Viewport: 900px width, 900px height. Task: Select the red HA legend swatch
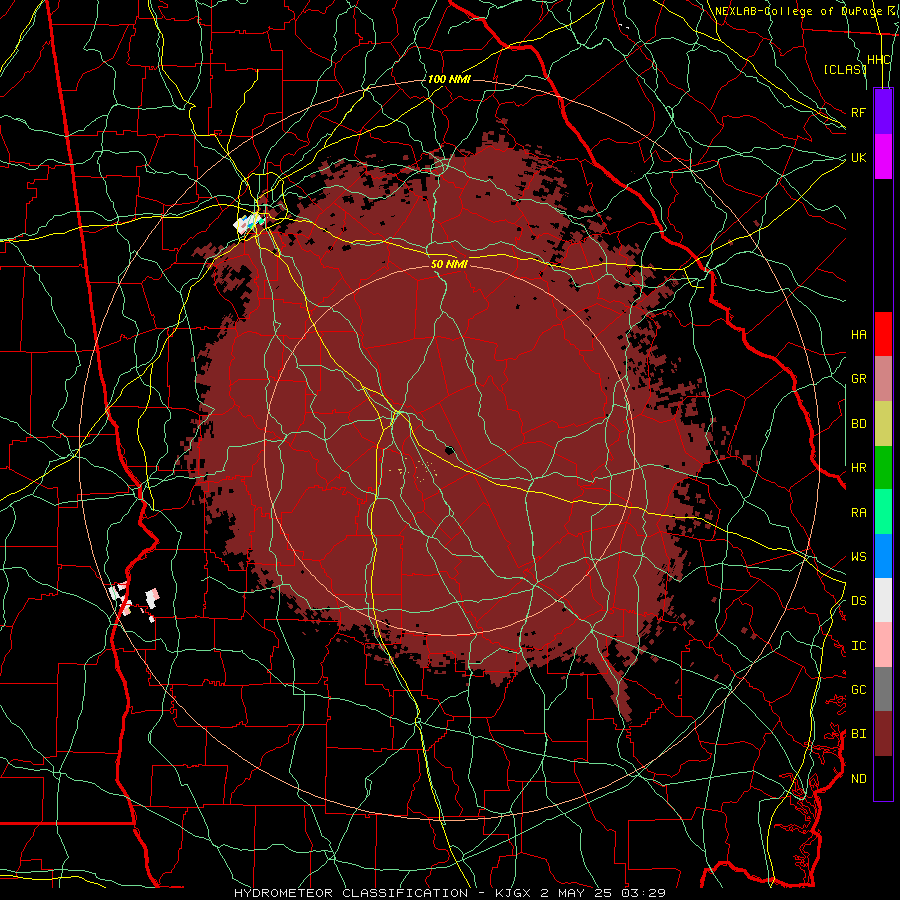point(883,334)
